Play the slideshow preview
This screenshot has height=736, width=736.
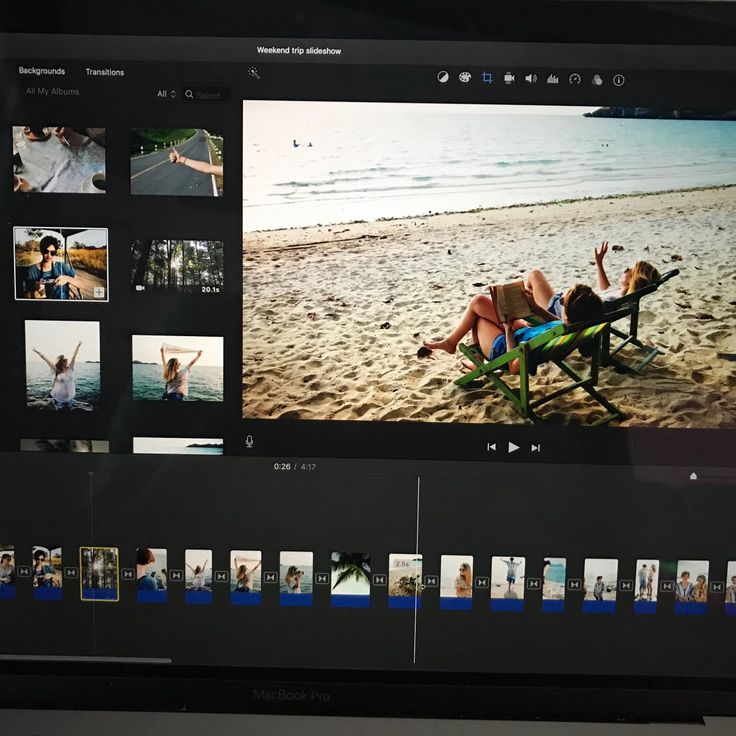click(514, 447)
